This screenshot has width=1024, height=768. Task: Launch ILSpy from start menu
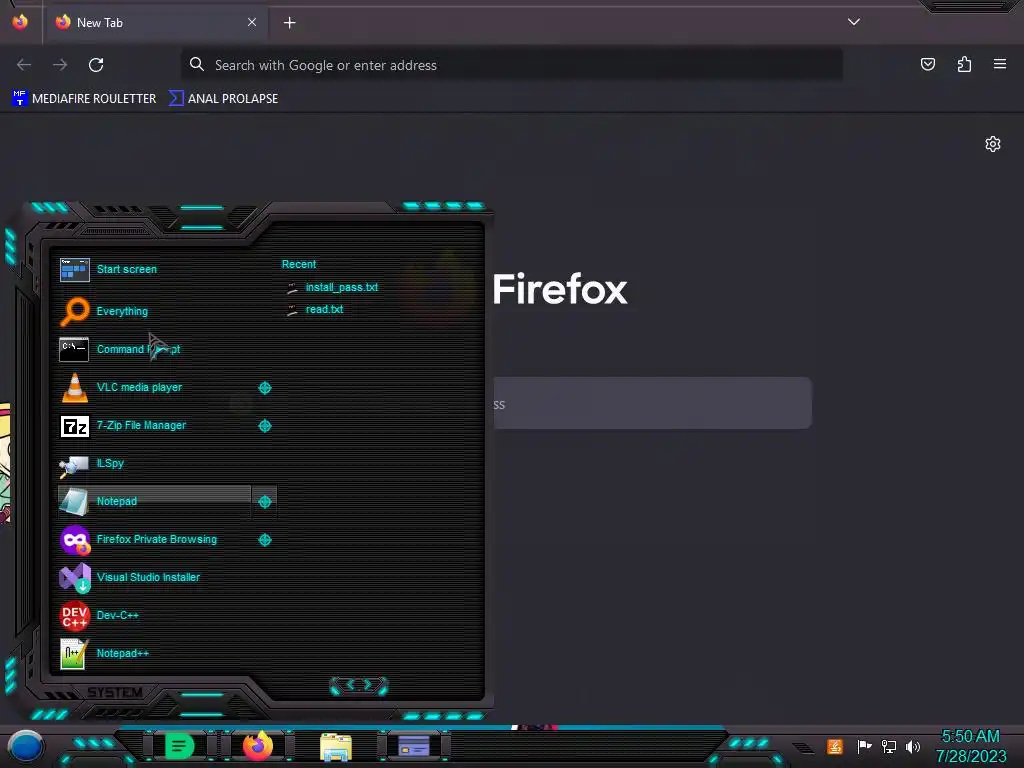click(154, 464)
